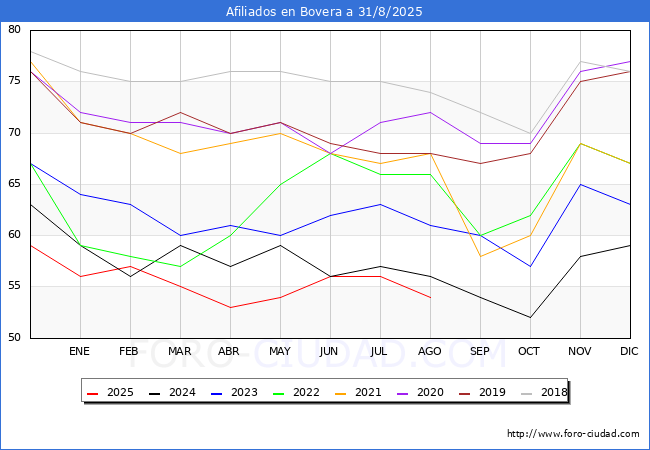Select the '2019' legend label
This screenshot has width=650, height=450.
[x=492, y=392]
